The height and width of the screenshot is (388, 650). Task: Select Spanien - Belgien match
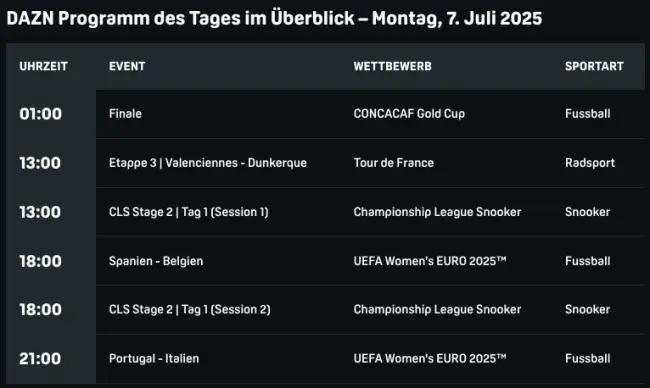pyautogui.click(x=156, y=261)
